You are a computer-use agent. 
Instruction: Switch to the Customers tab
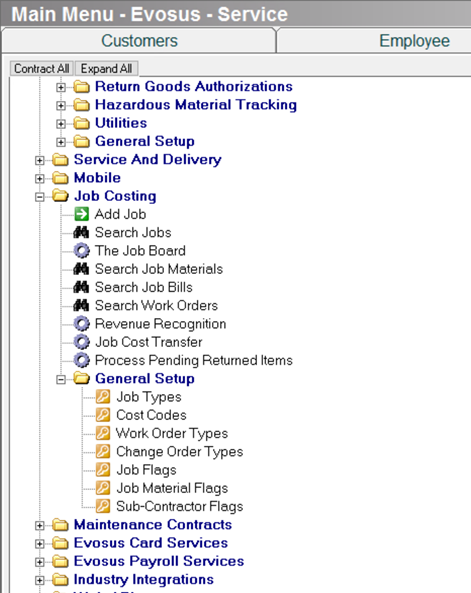139,41
